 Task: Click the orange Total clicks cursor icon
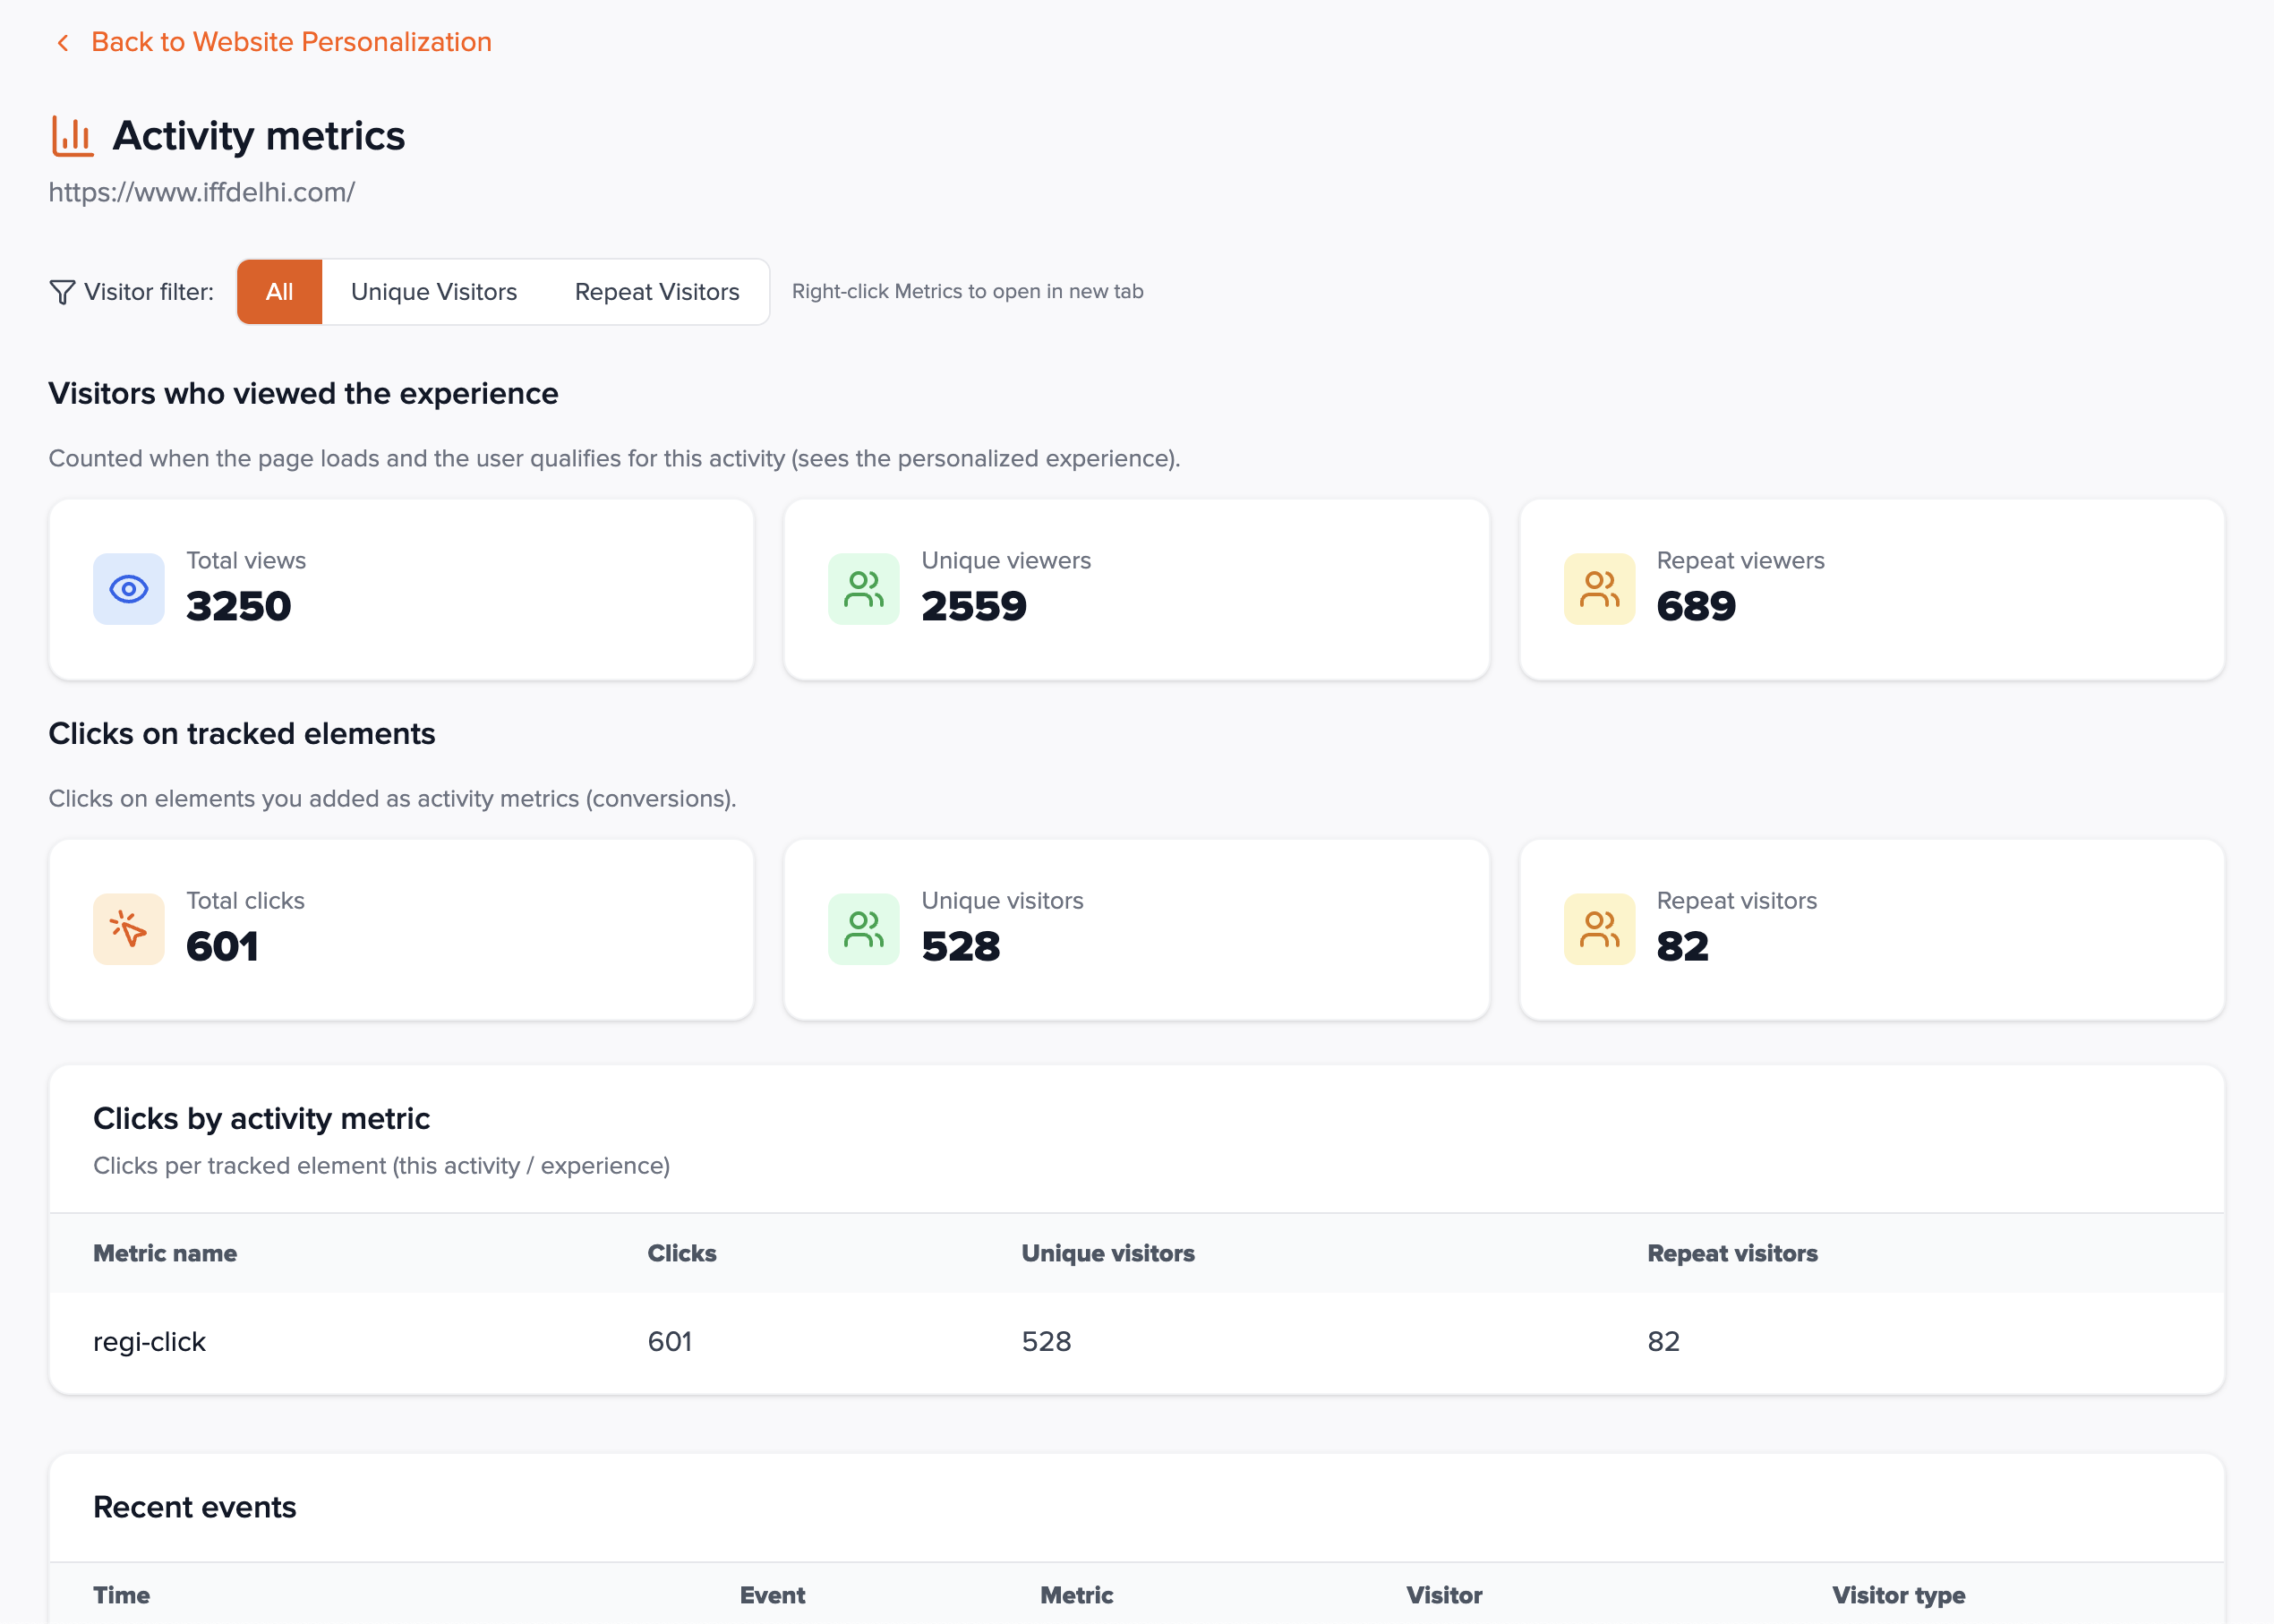point(128,929)
